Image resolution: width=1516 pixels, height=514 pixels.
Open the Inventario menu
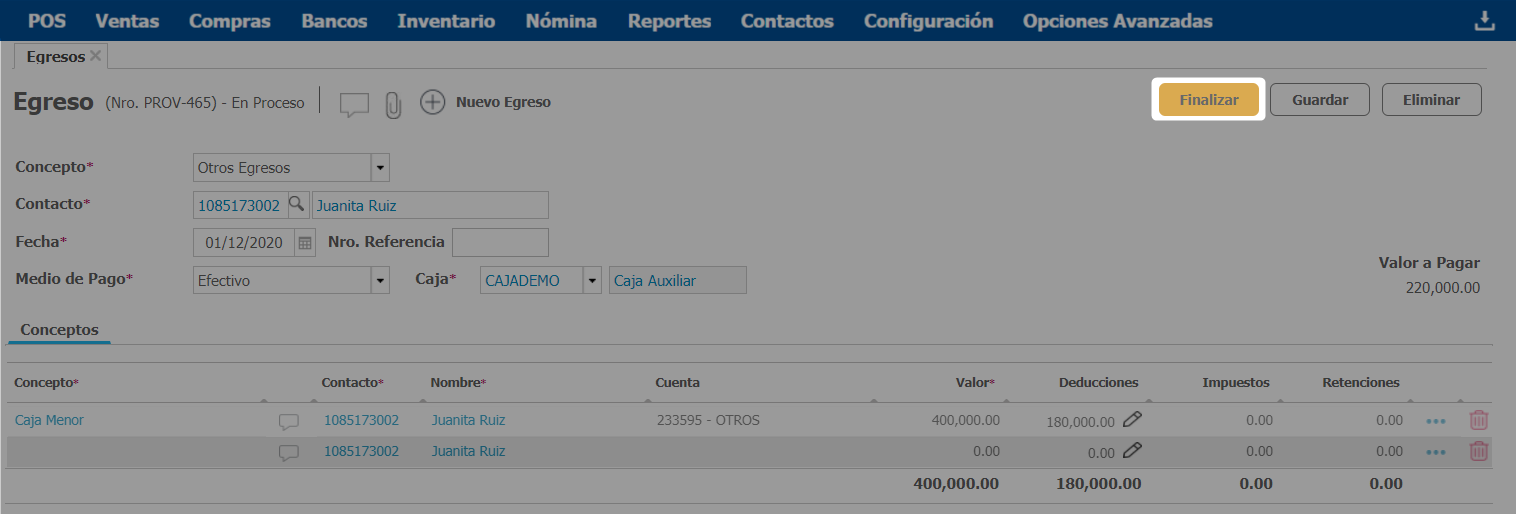click(x=446, y=21)
